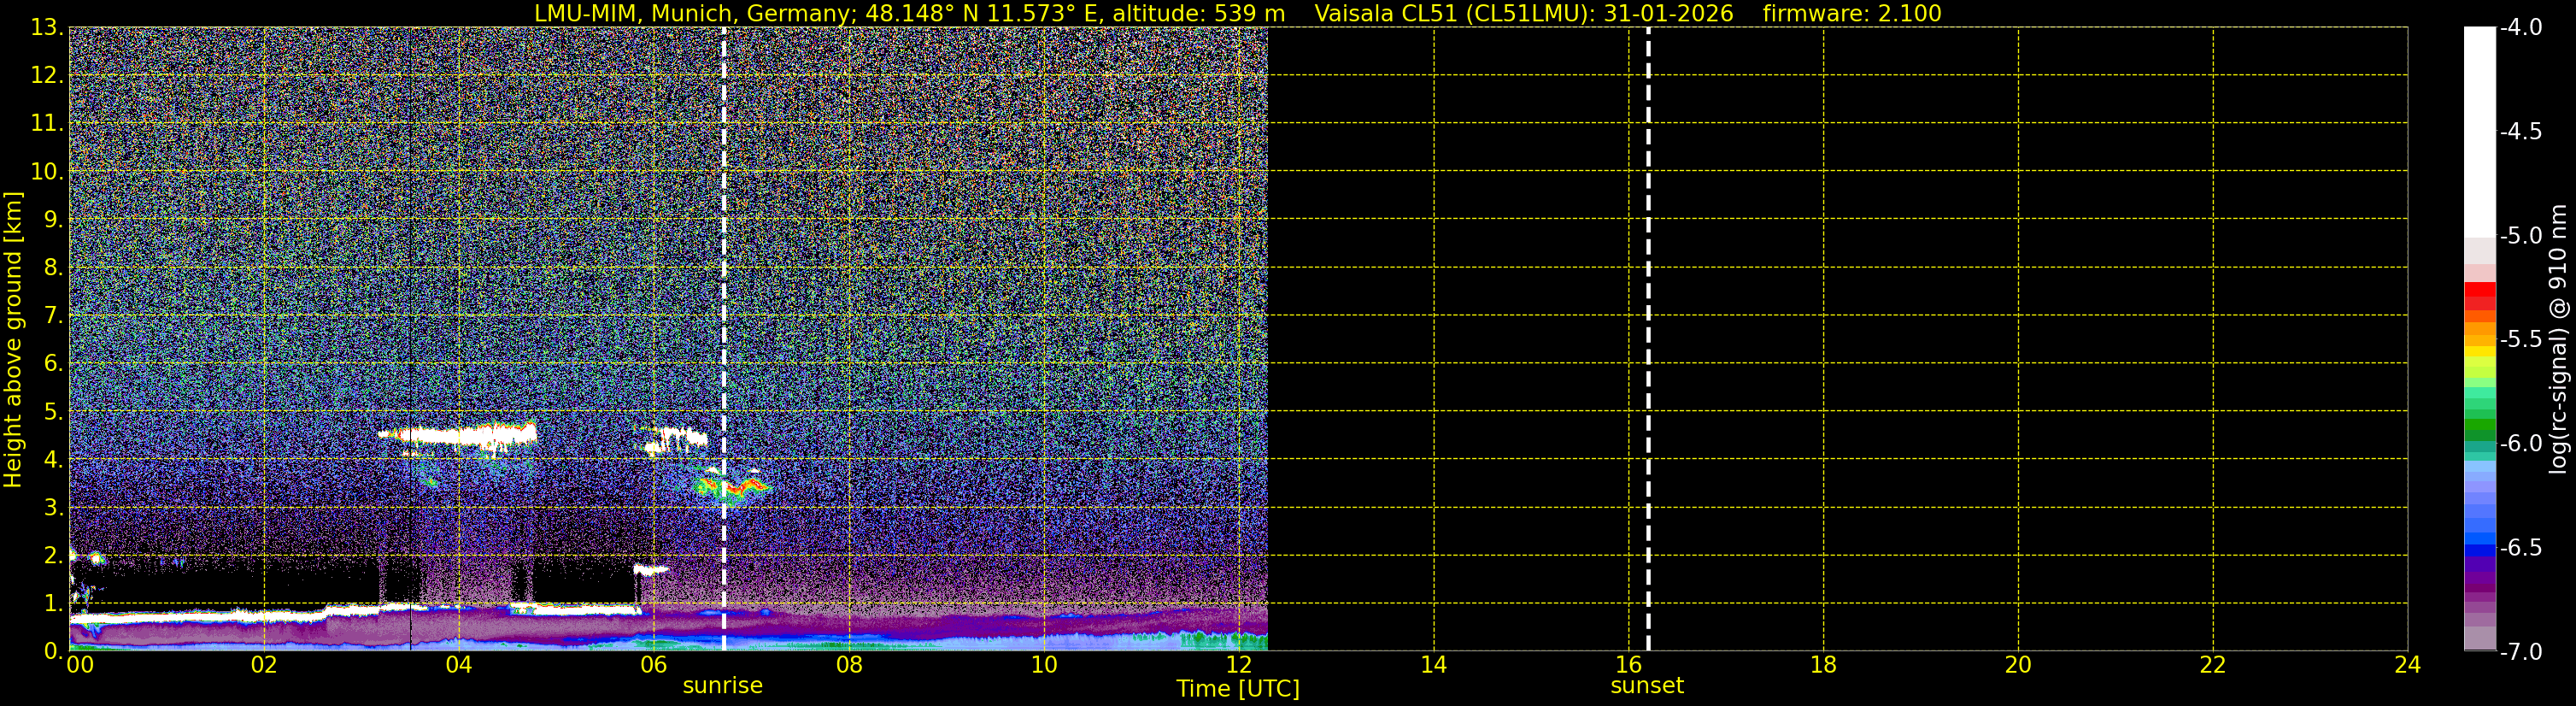
Task: Click the dashed white sunrise marker line
Action: pyautogui.click(x=723, y=339)
